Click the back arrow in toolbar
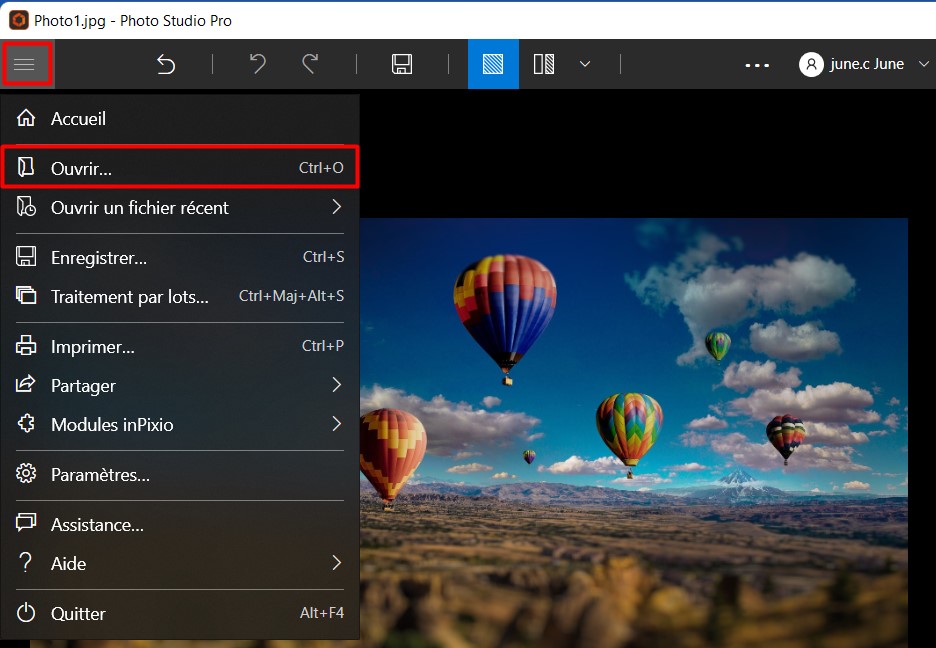This screenshot has width=936, height=648. point(166,64)
